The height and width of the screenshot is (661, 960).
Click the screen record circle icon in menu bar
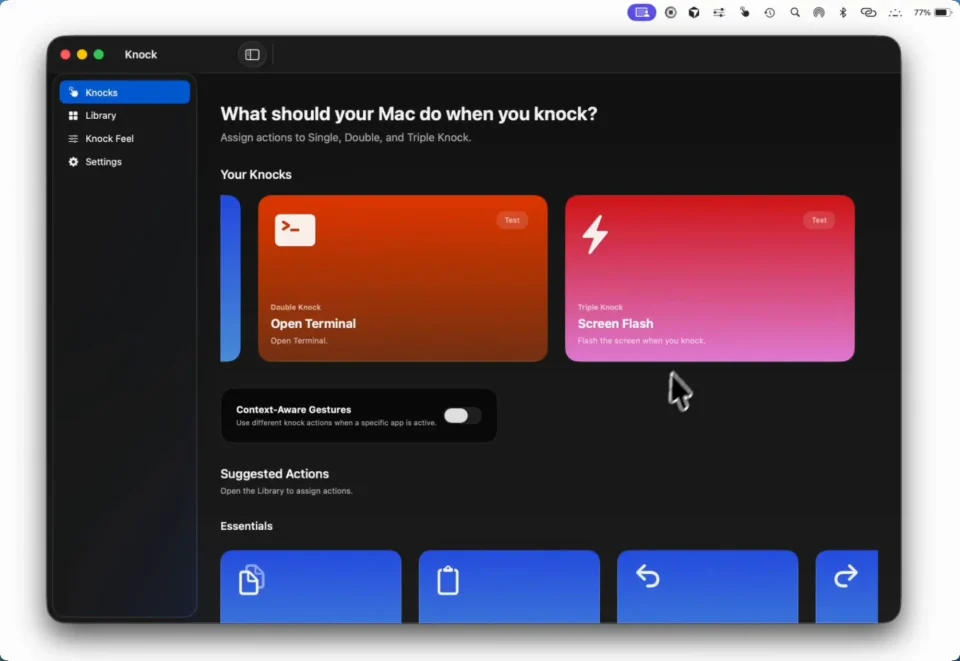pyautogui.click(x=671, y=12)
